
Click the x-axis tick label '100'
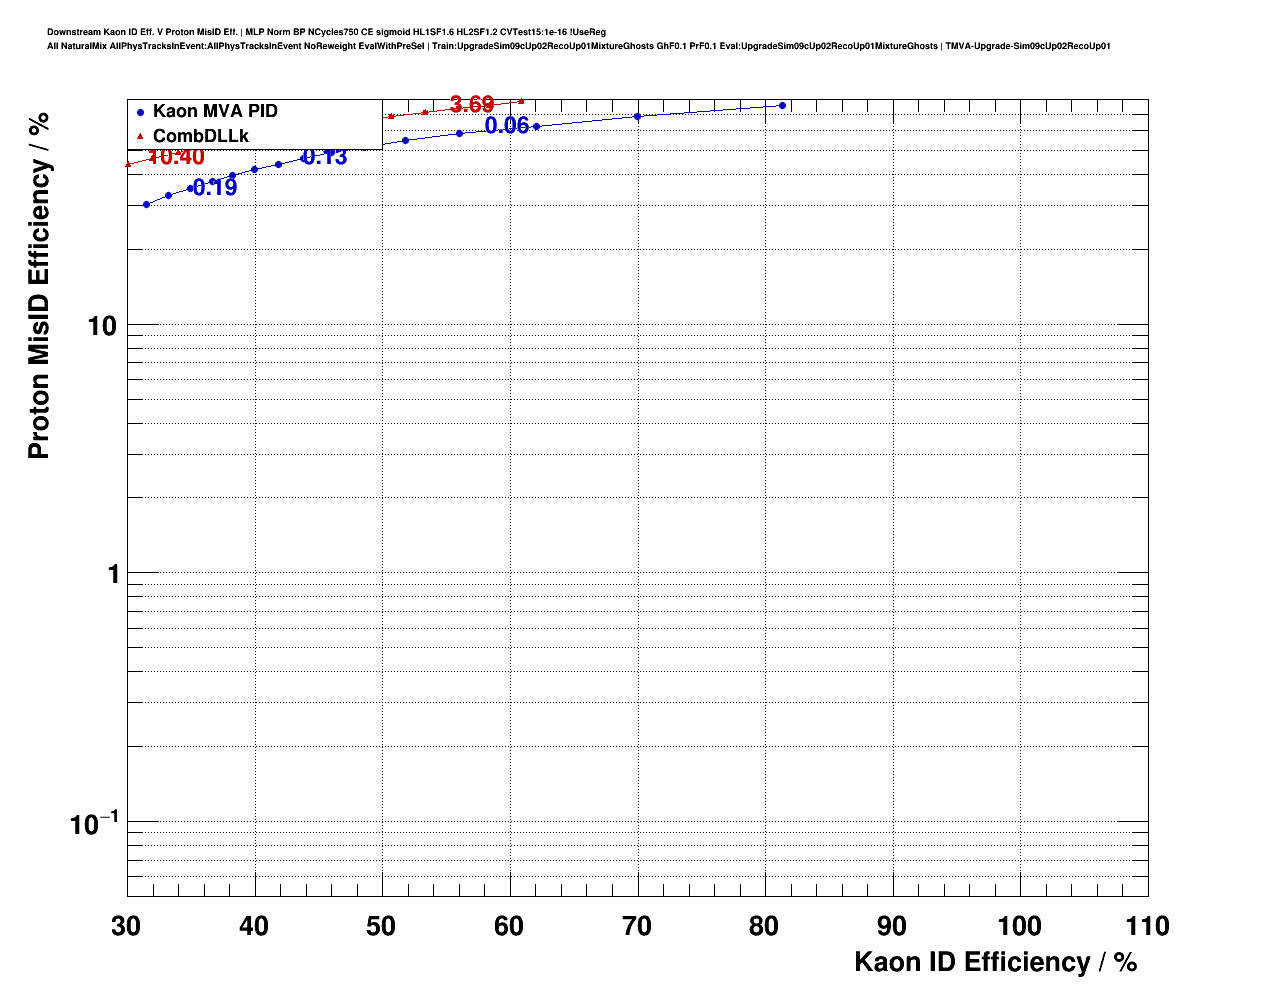click(1020, 926)
